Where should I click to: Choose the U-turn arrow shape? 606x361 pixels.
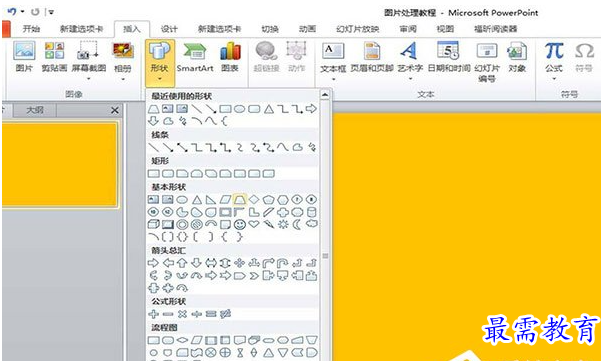[x=283, y=263]
